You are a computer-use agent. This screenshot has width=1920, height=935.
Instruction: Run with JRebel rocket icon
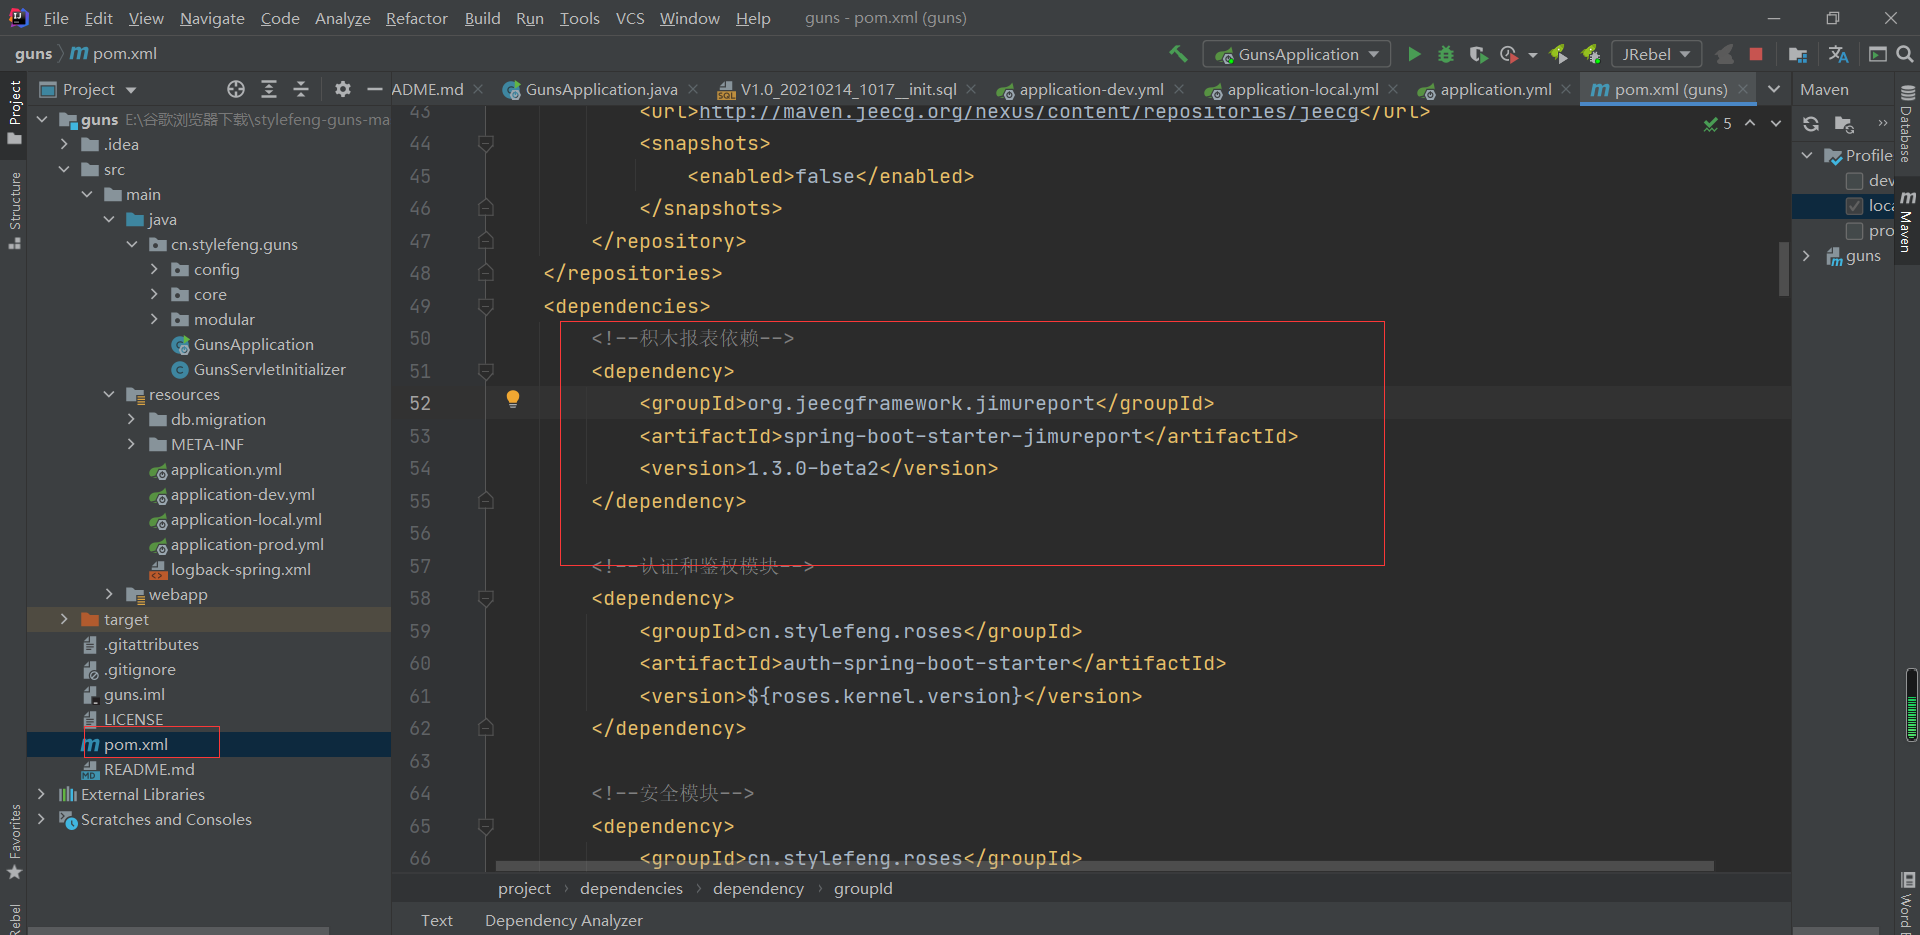[1559, 54]
